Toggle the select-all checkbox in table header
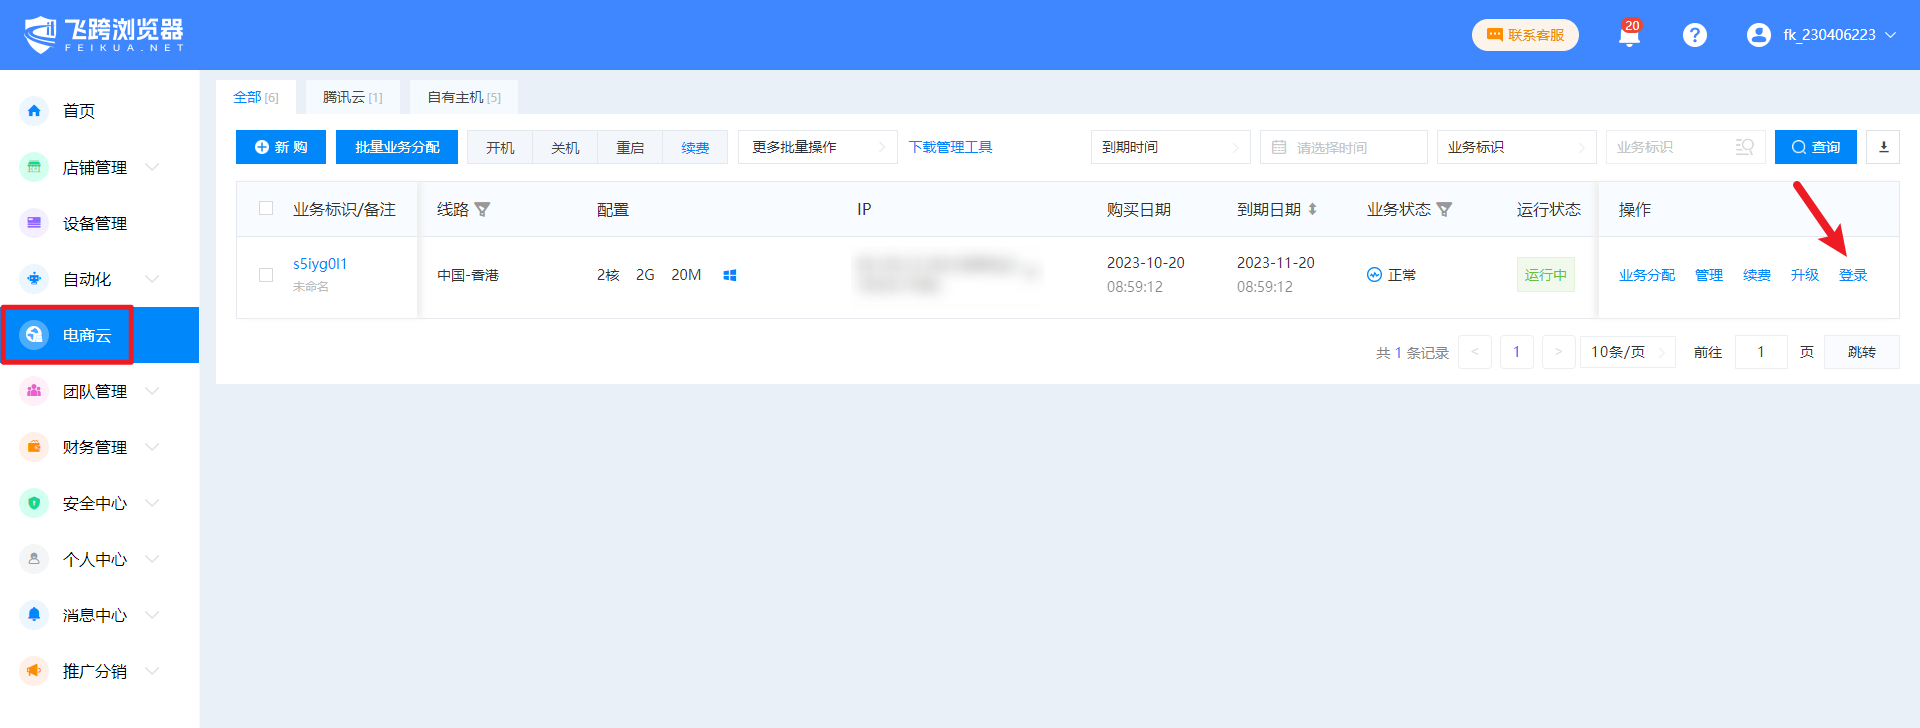1920x728 pixels. 266,209
